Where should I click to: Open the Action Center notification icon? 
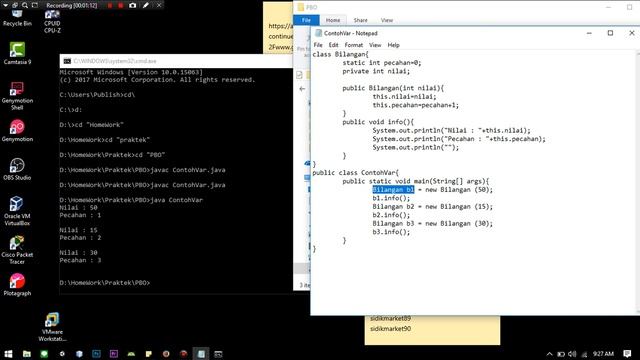[x=627, y=354]
